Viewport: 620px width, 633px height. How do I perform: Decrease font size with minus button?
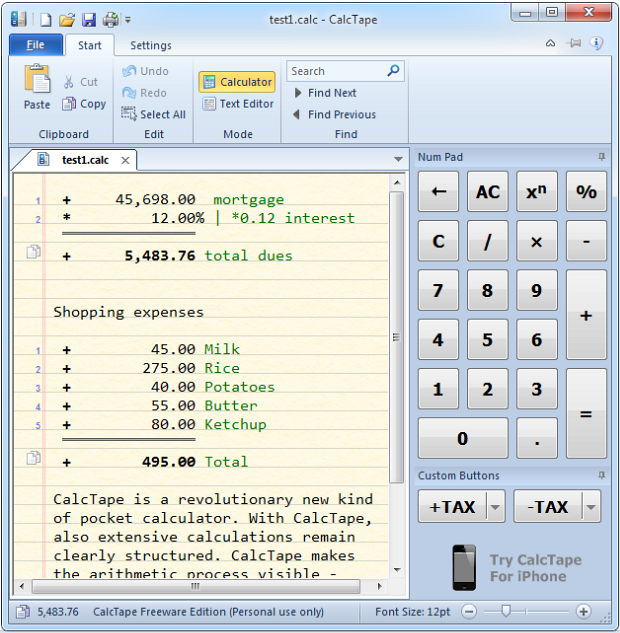click(469, 612)
